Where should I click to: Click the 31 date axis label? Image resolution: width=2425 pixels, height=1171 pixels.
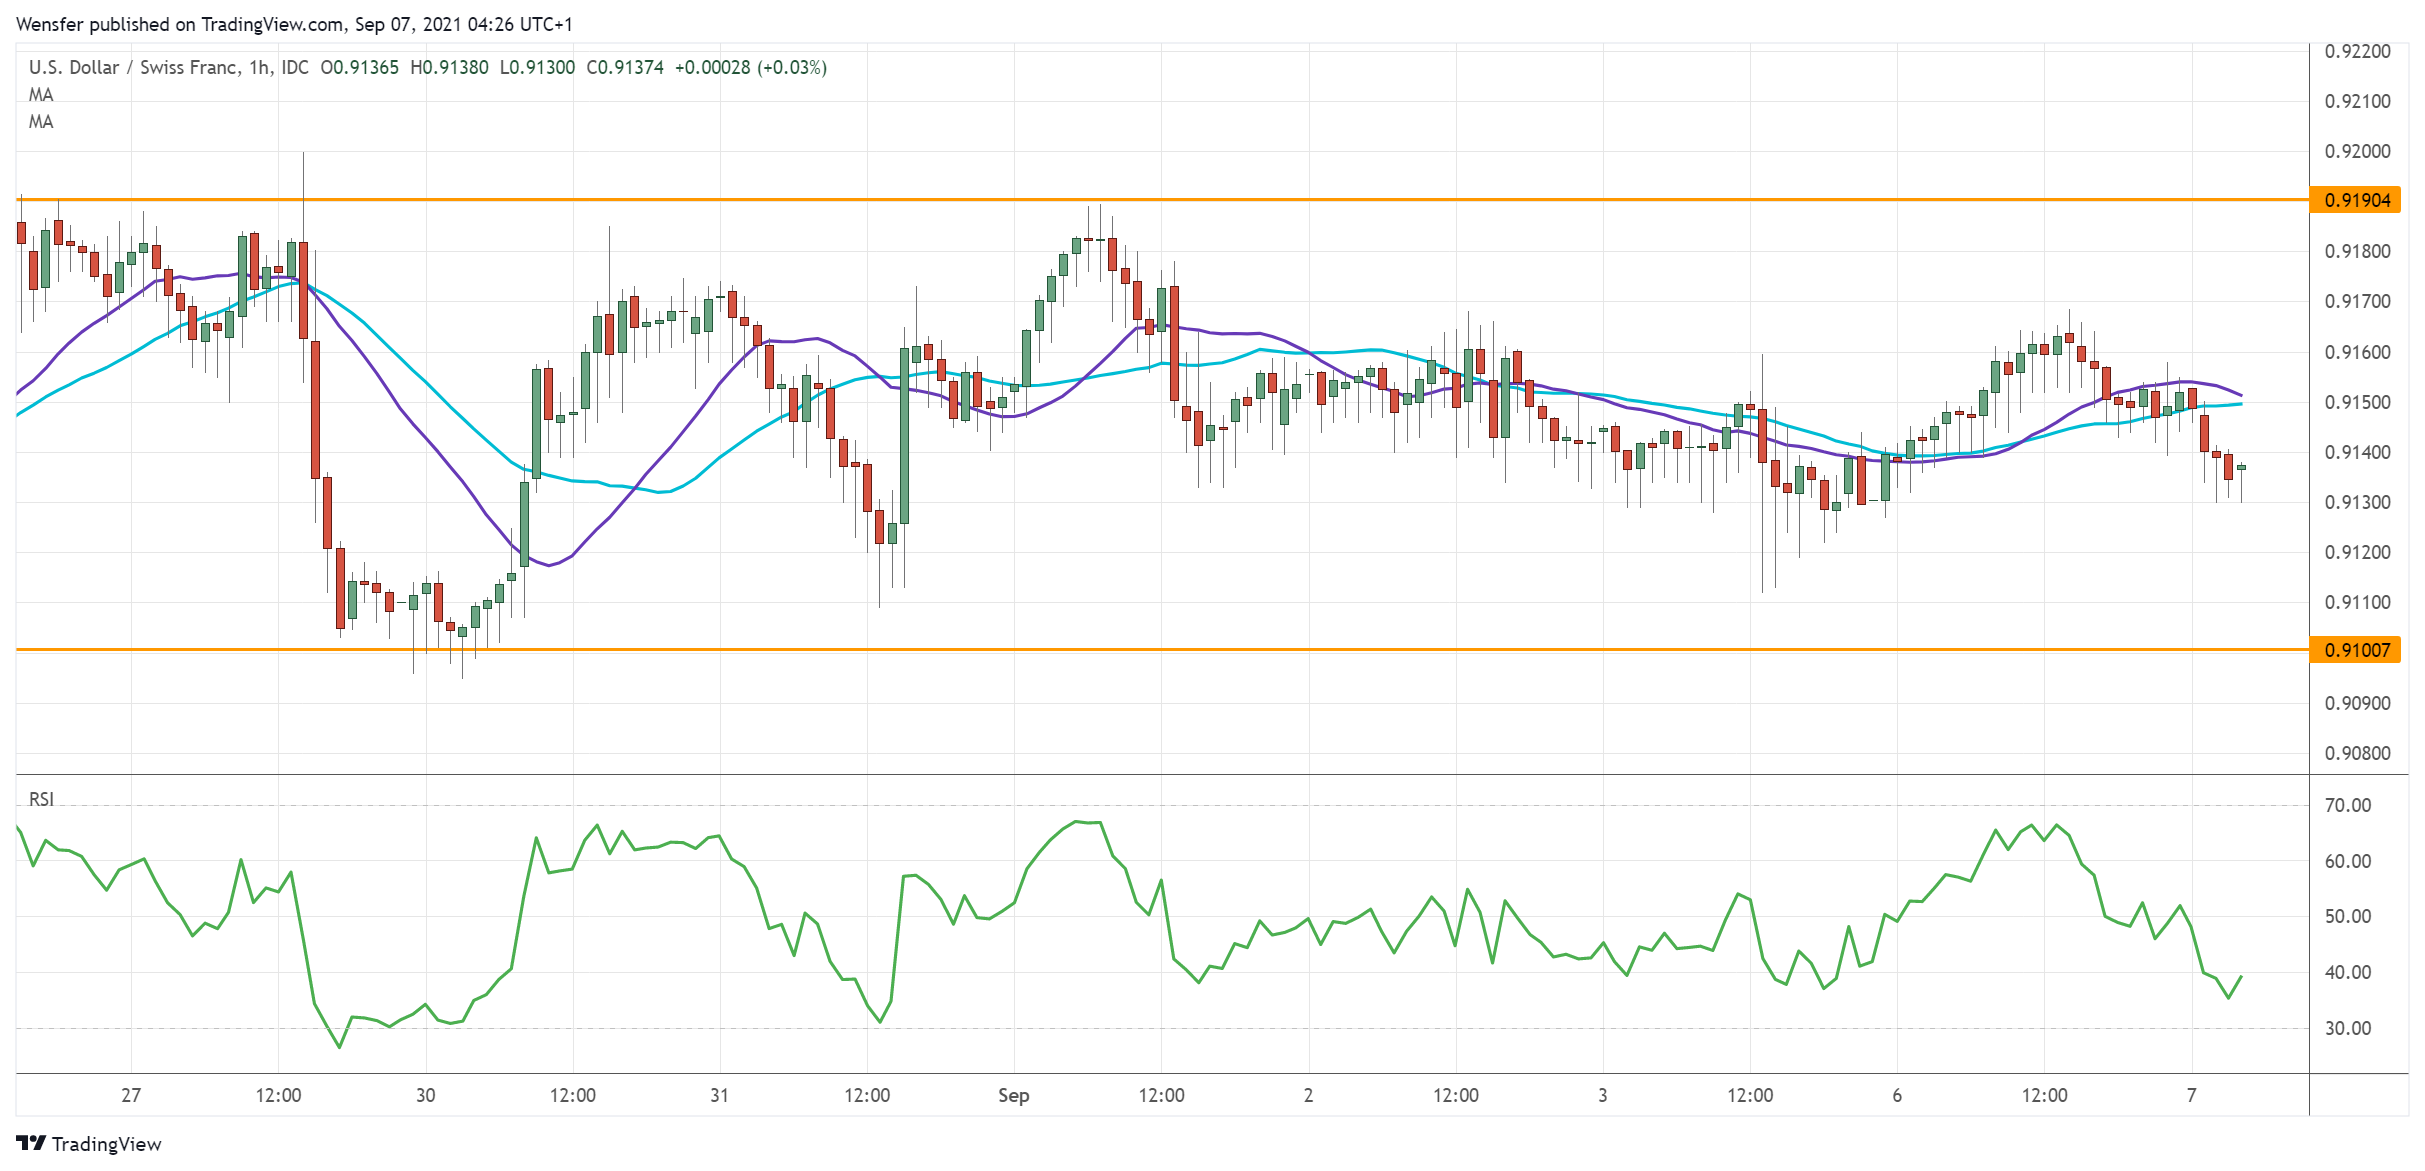point(719,1095)
